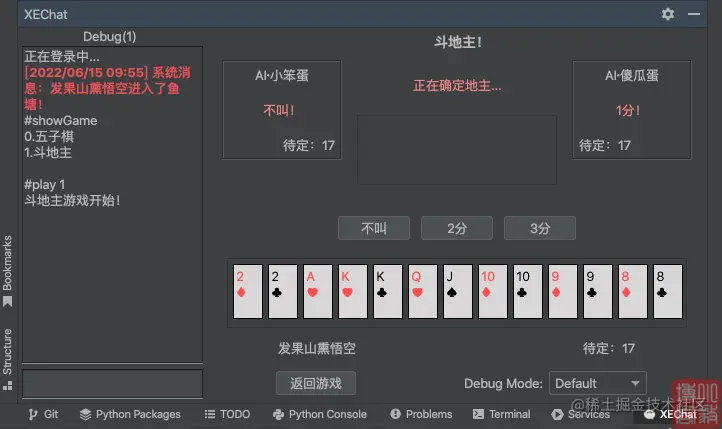Click the 斗地主游戏开始！ chat line

point(72,201)
